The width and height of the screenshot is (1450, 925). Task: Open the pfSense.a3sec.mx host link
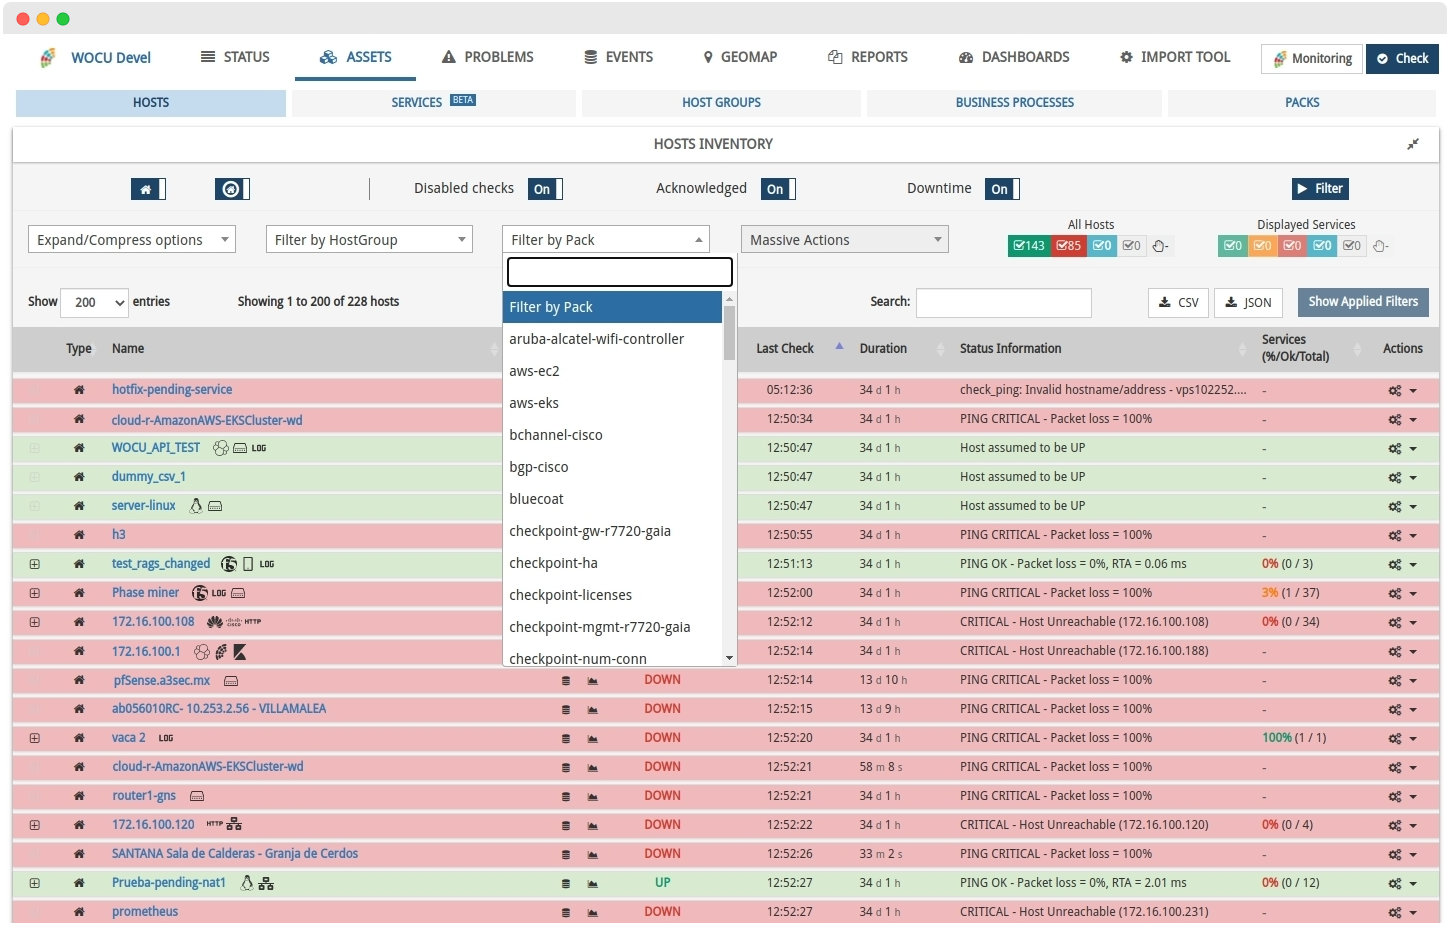162,681
